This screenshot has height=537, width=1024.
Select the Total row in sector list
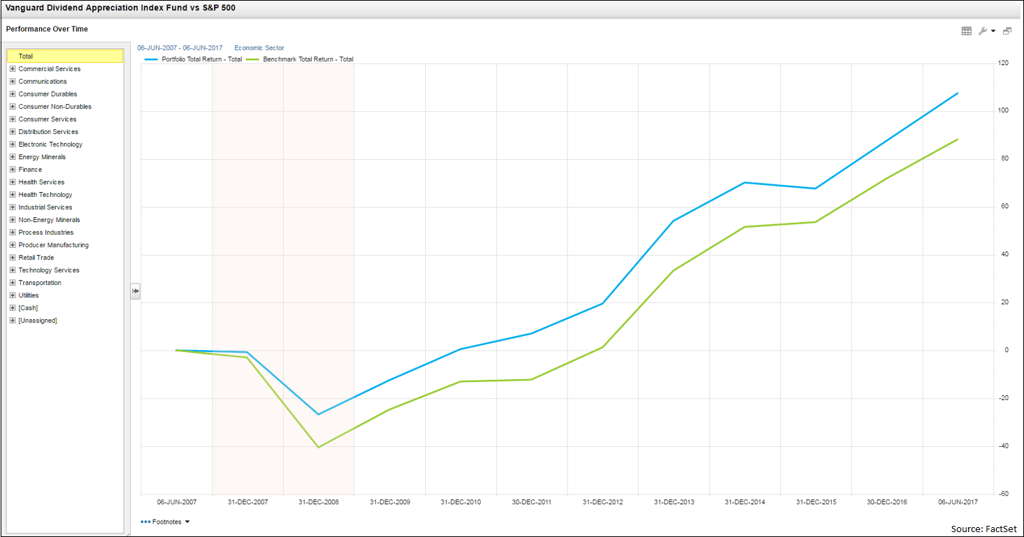click(x=65, y=56)
